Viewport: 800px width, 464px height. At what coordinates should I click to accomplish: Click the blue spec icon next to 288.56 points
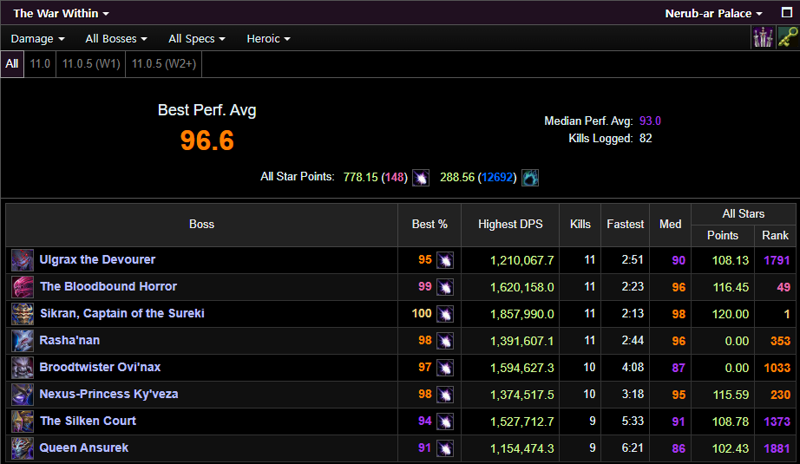530,178
